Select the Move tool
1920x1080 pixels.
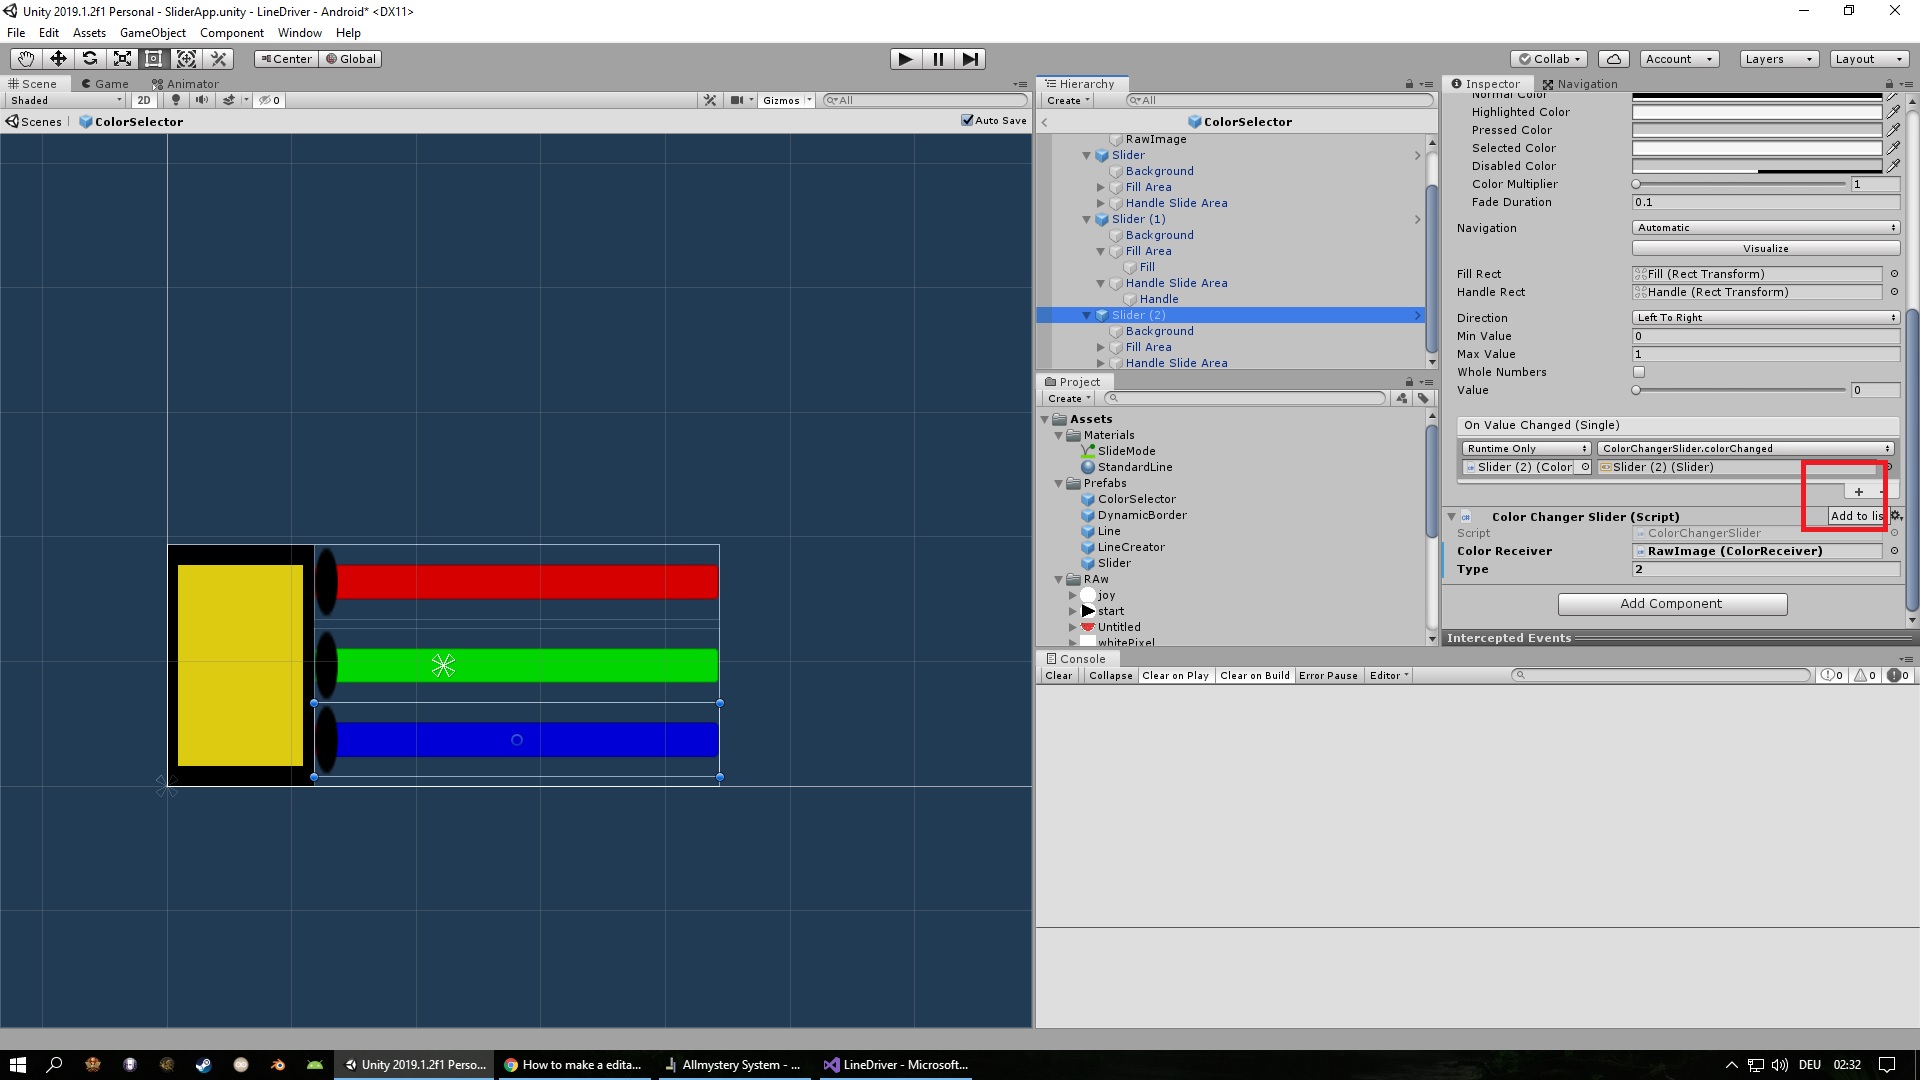[x=57, y=58]
